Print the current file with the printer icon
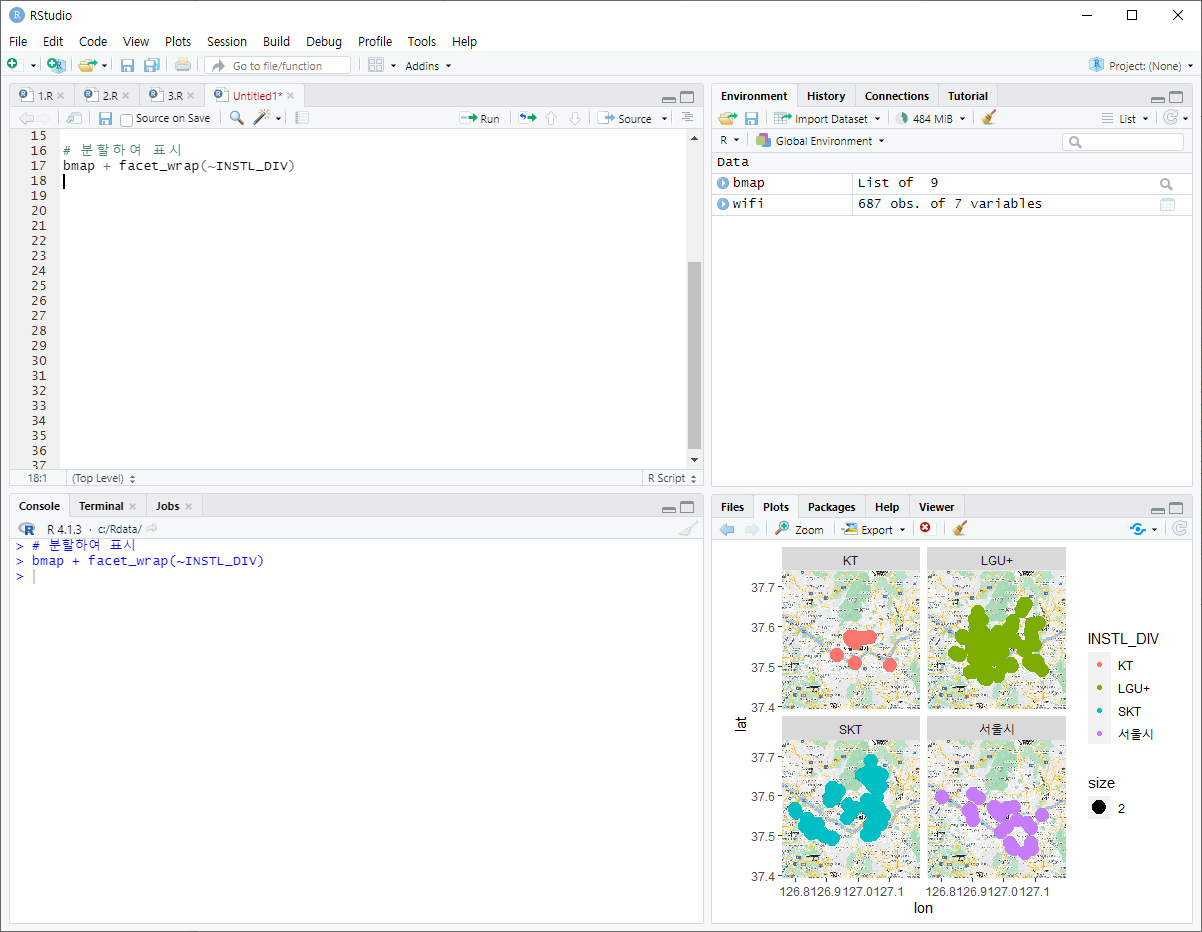 pyautogui.click(x=182, y=65)
